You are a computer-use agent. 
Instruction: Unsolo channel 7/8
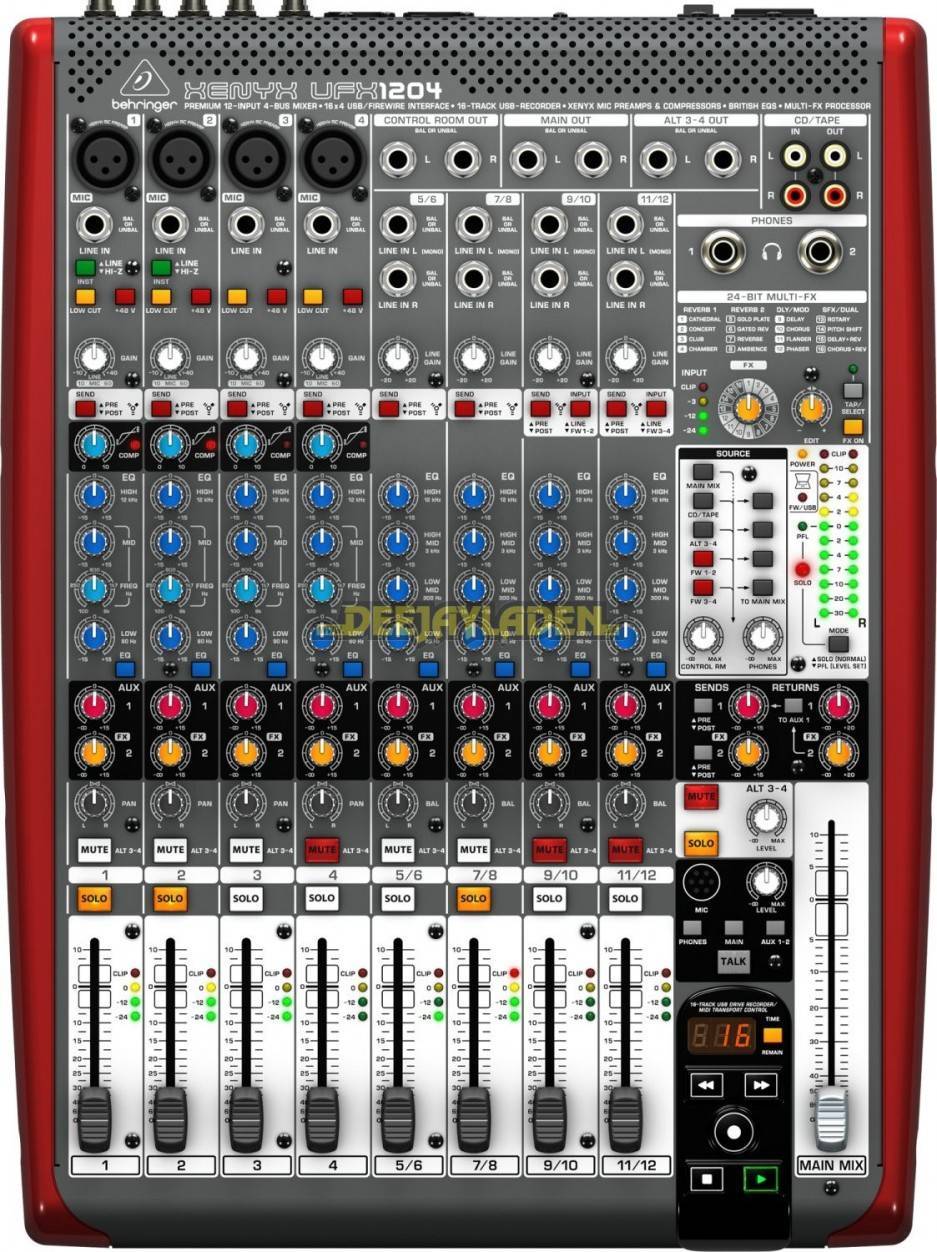[473, 899]
